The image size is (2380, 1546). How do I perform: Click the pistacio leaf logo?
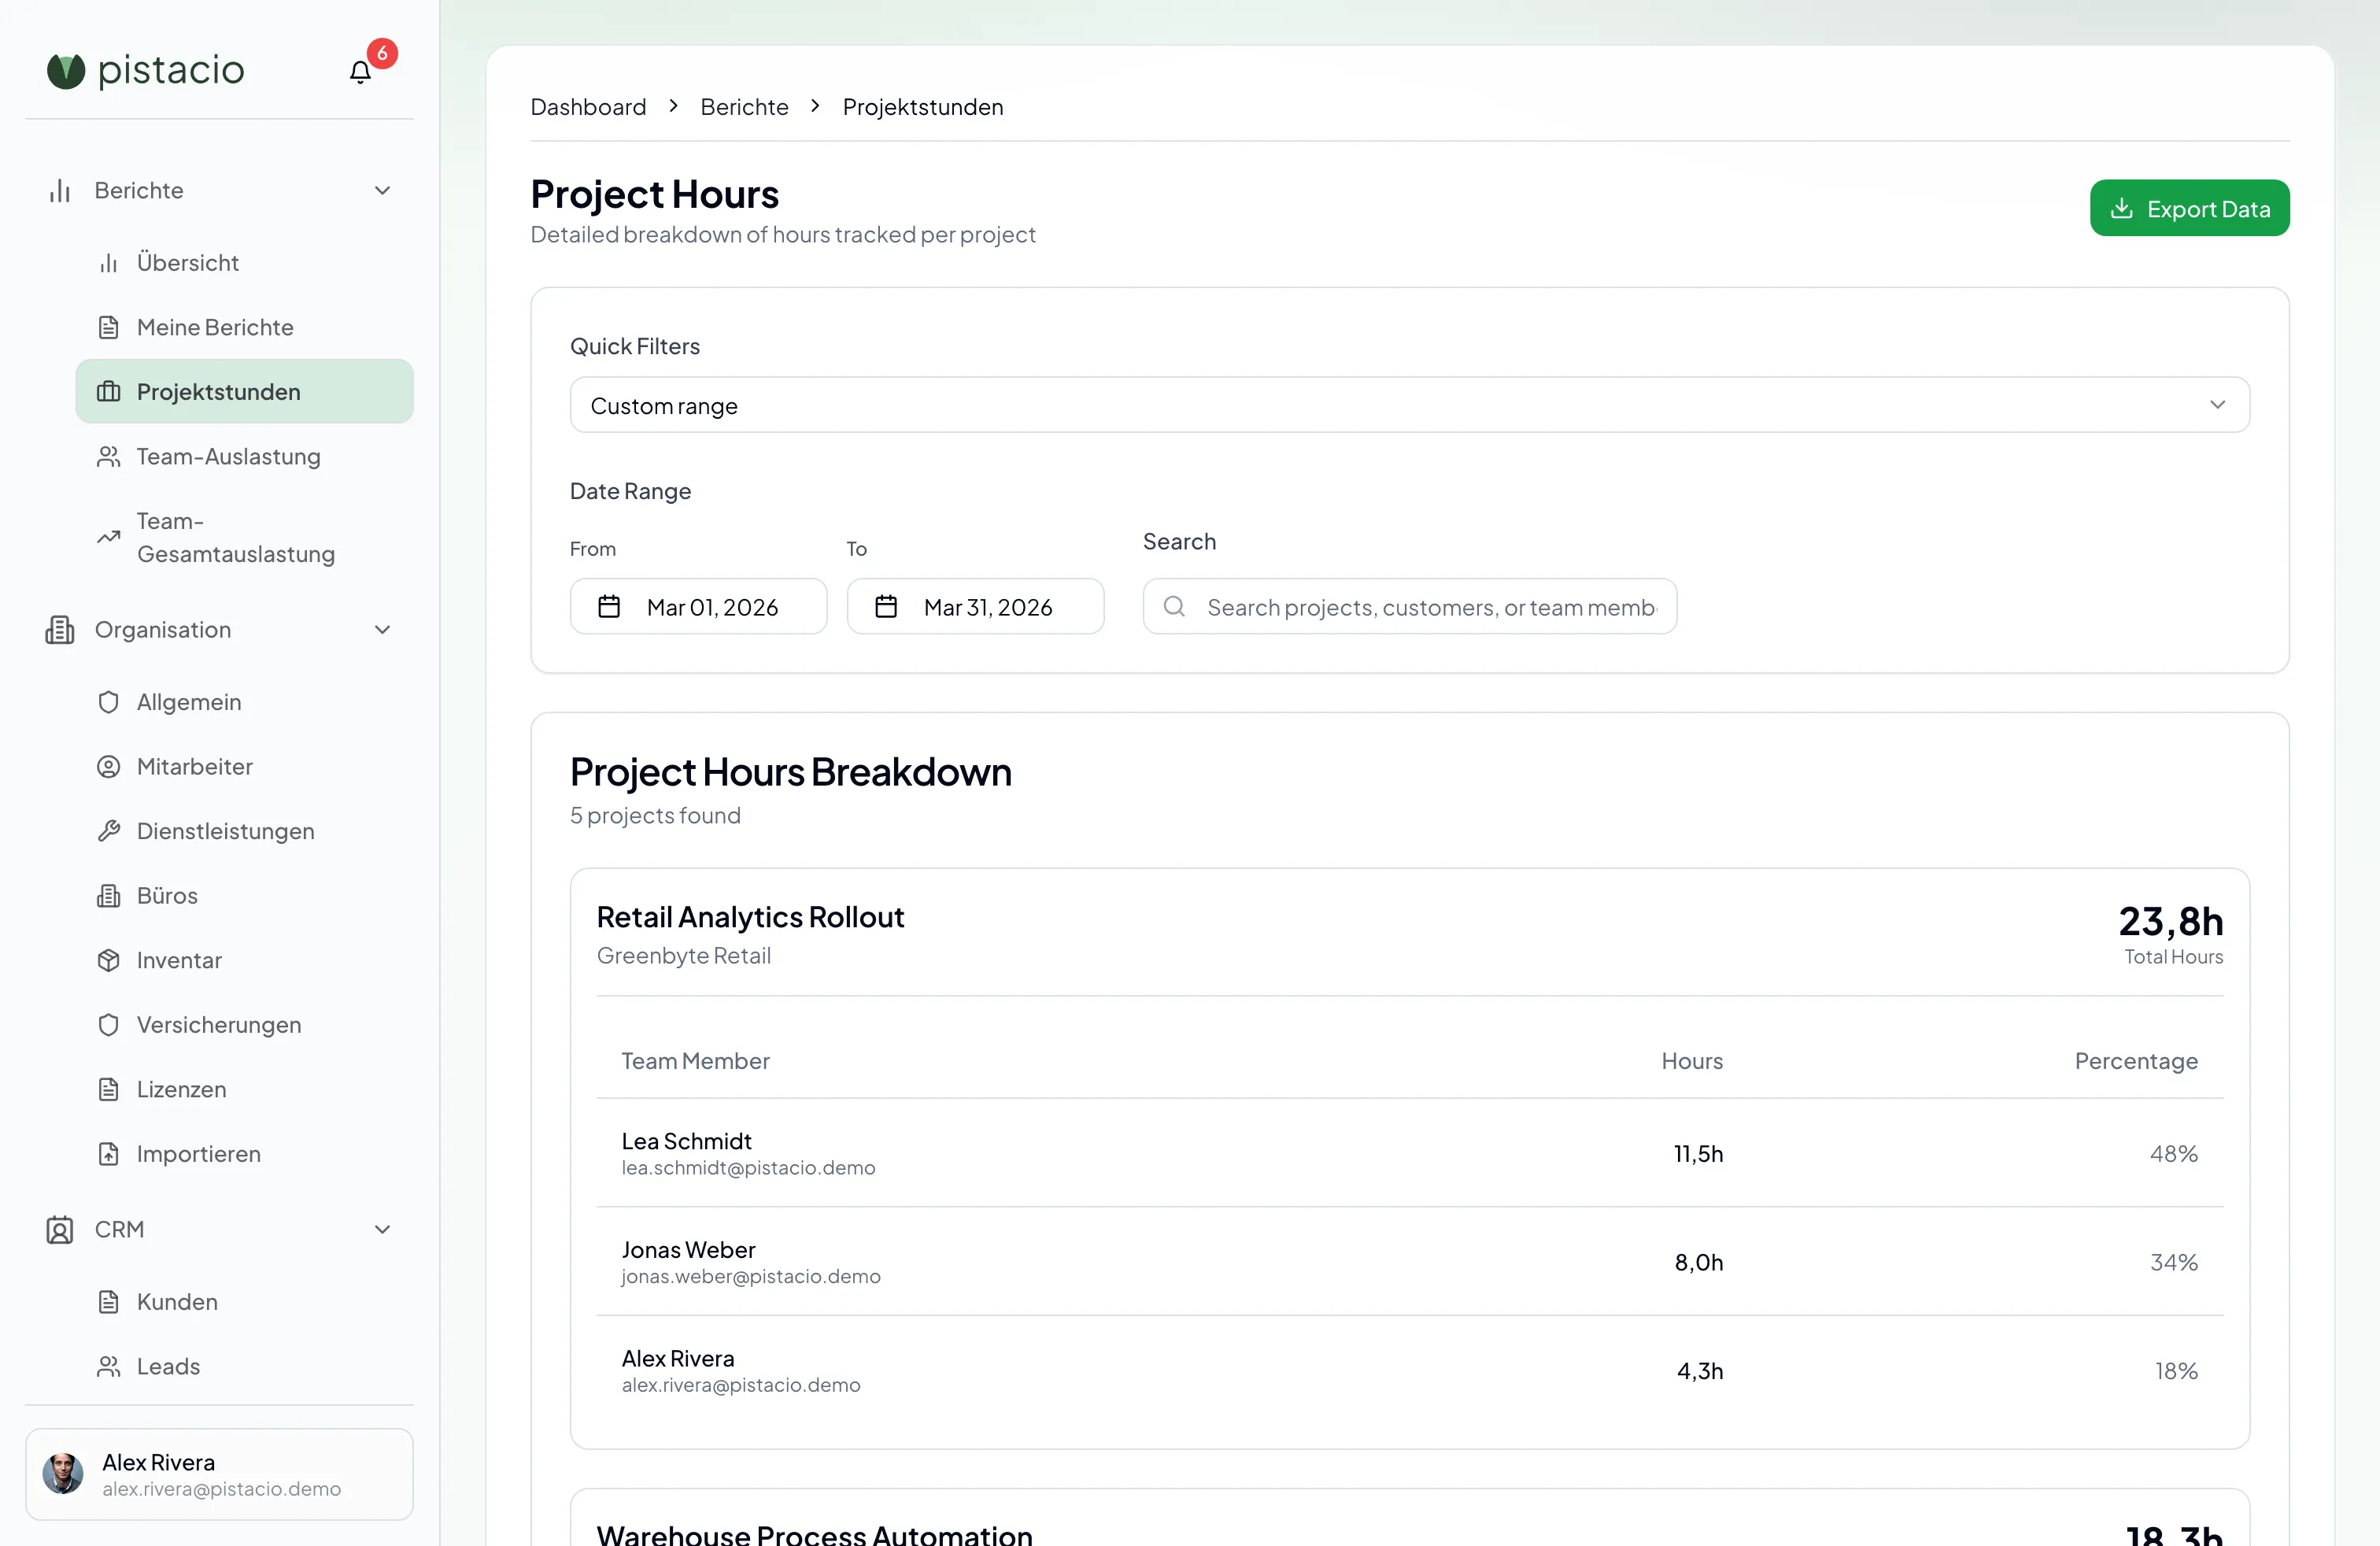pyautogui.click(x=66, y=71)
